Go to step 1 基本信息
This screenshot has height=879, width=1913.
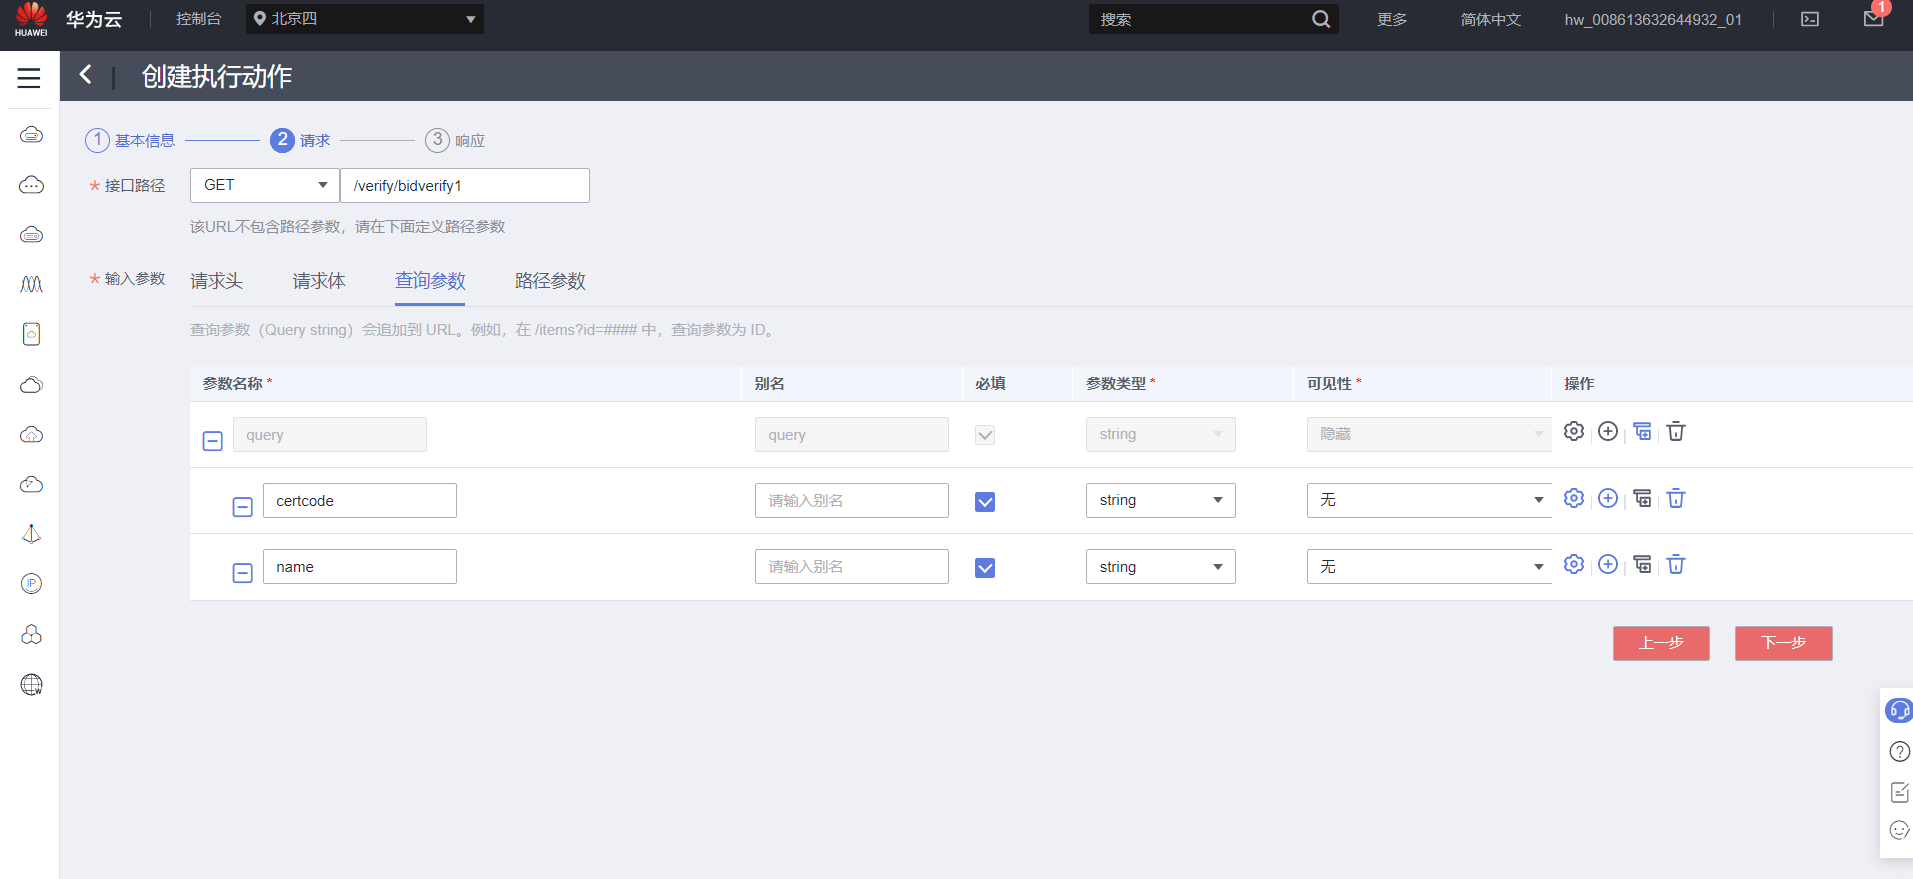pos(130,140)
